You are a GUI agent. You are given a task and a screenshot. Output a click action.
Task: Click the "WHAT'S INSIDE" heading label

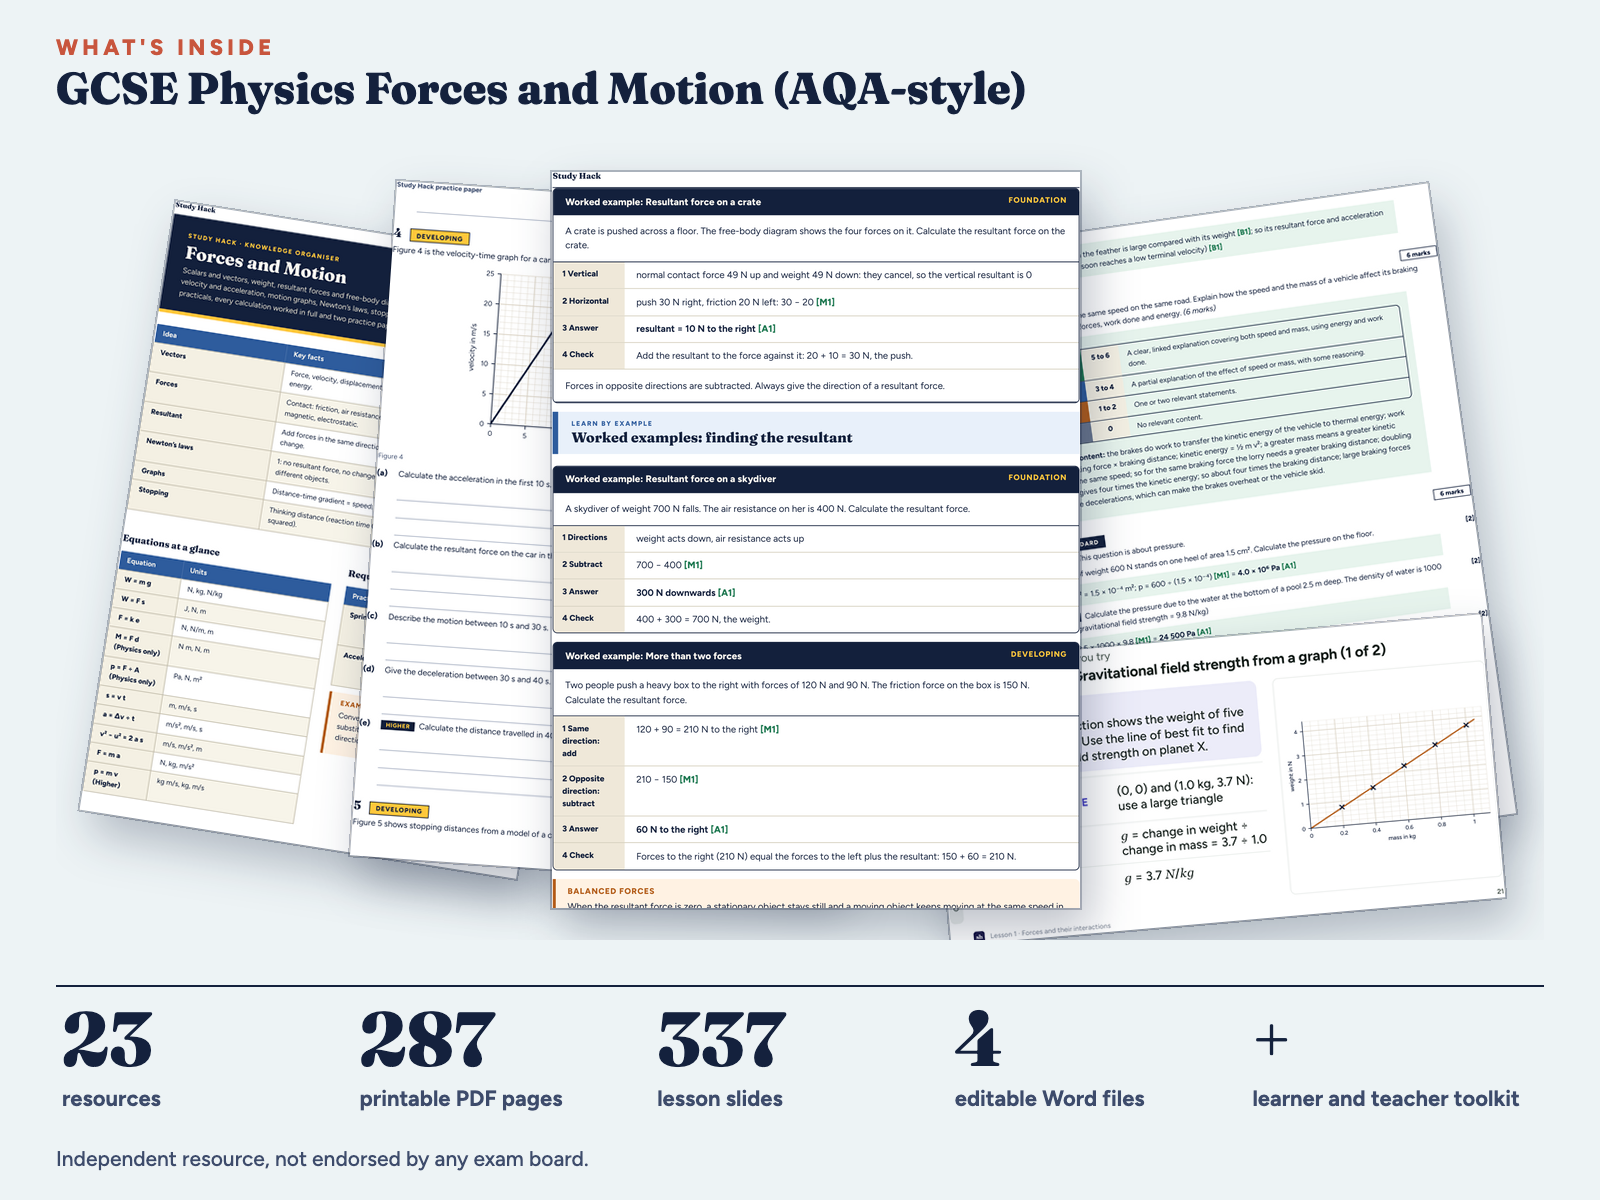[164, 48]
